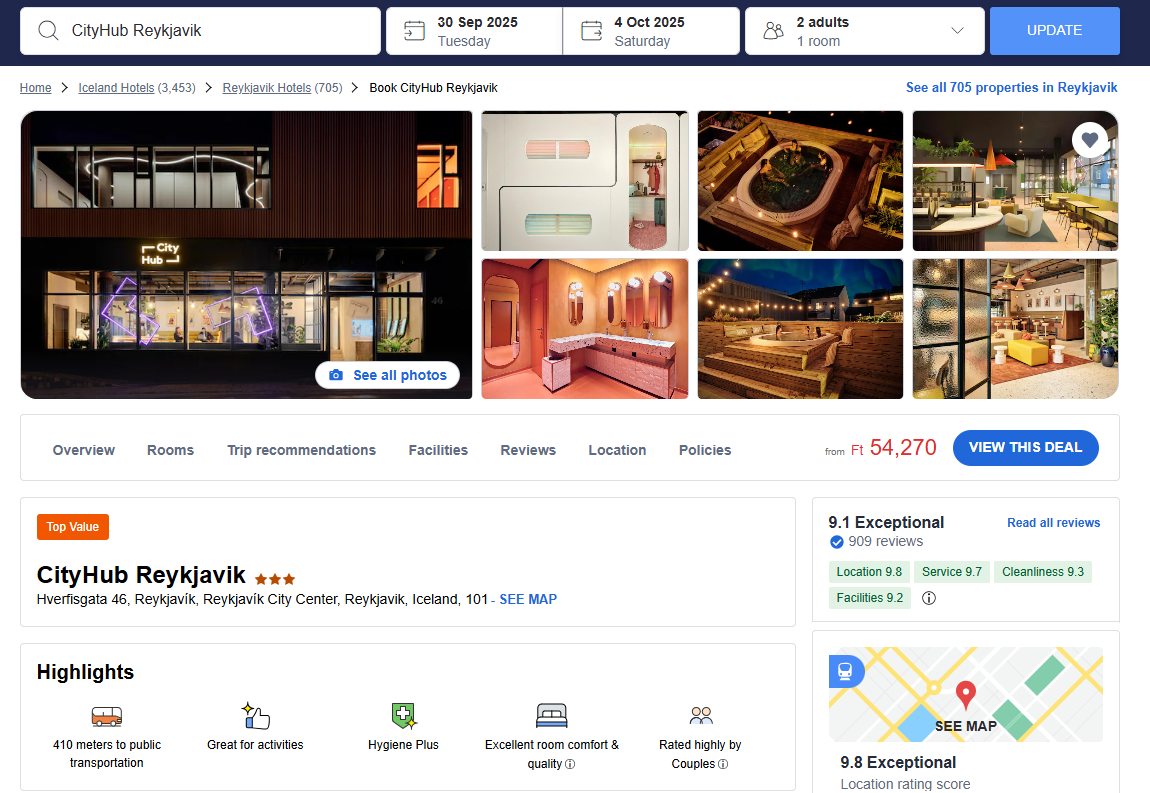Viewport: 1150px width, 793px height.
Task: Click the Great for activities thumbs-up icon
Action: tap(256, 716)
